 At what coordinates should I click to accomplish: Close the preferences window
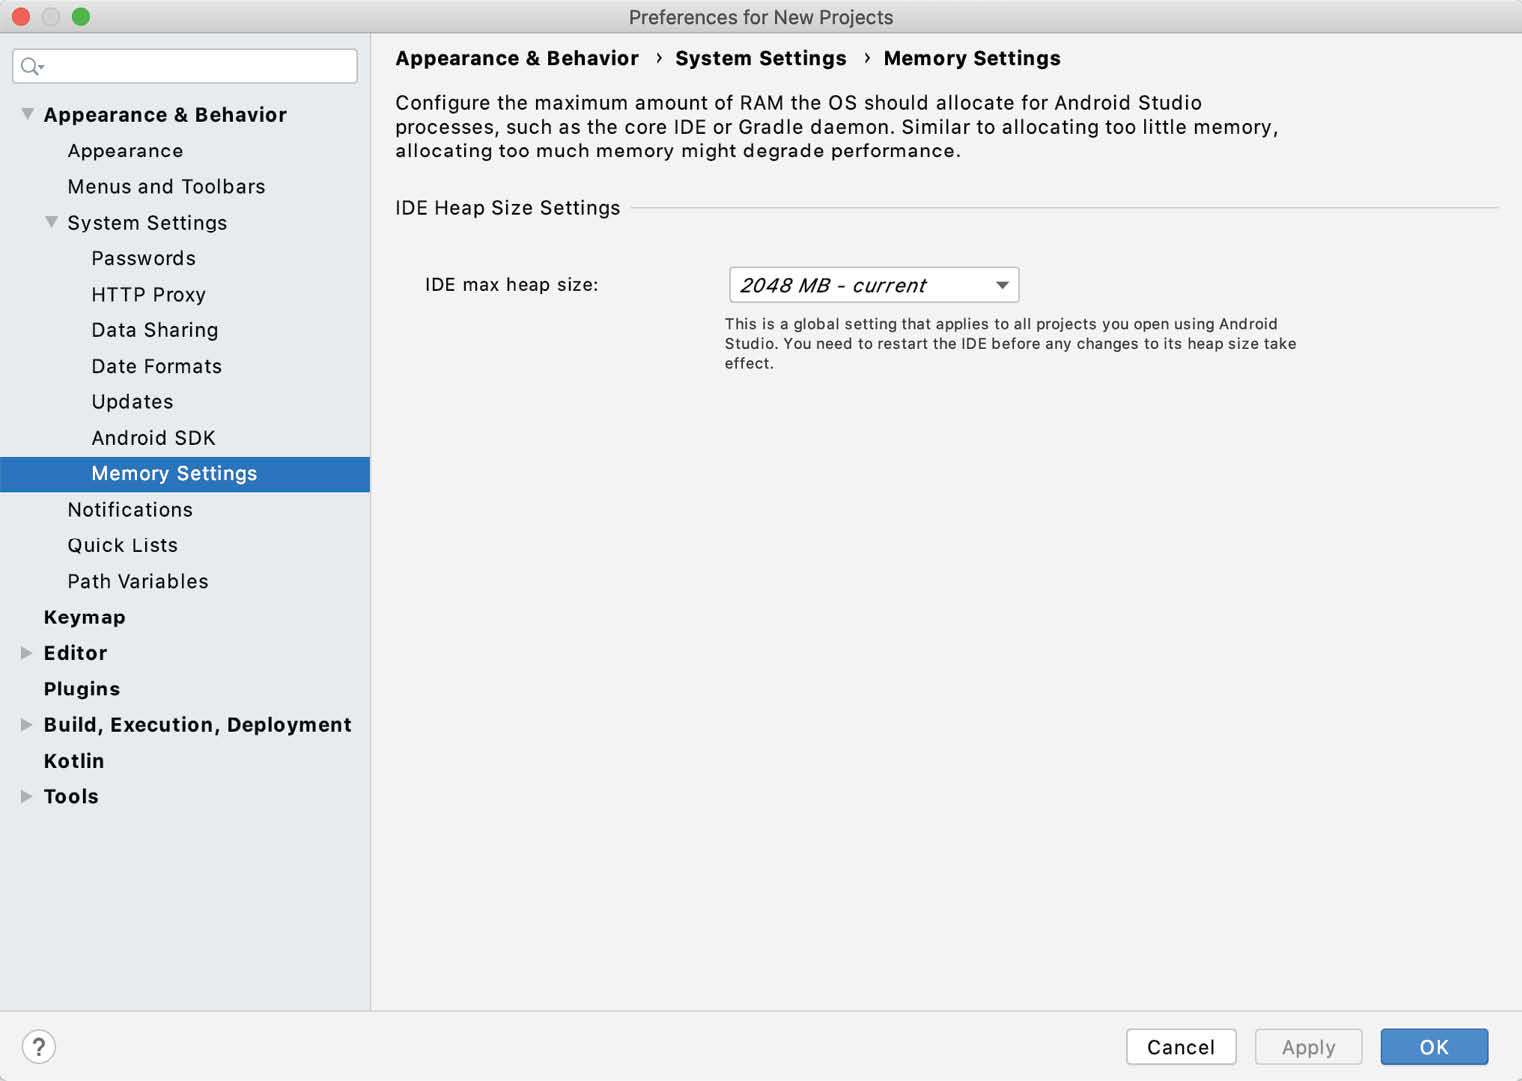tap(21, 17)
